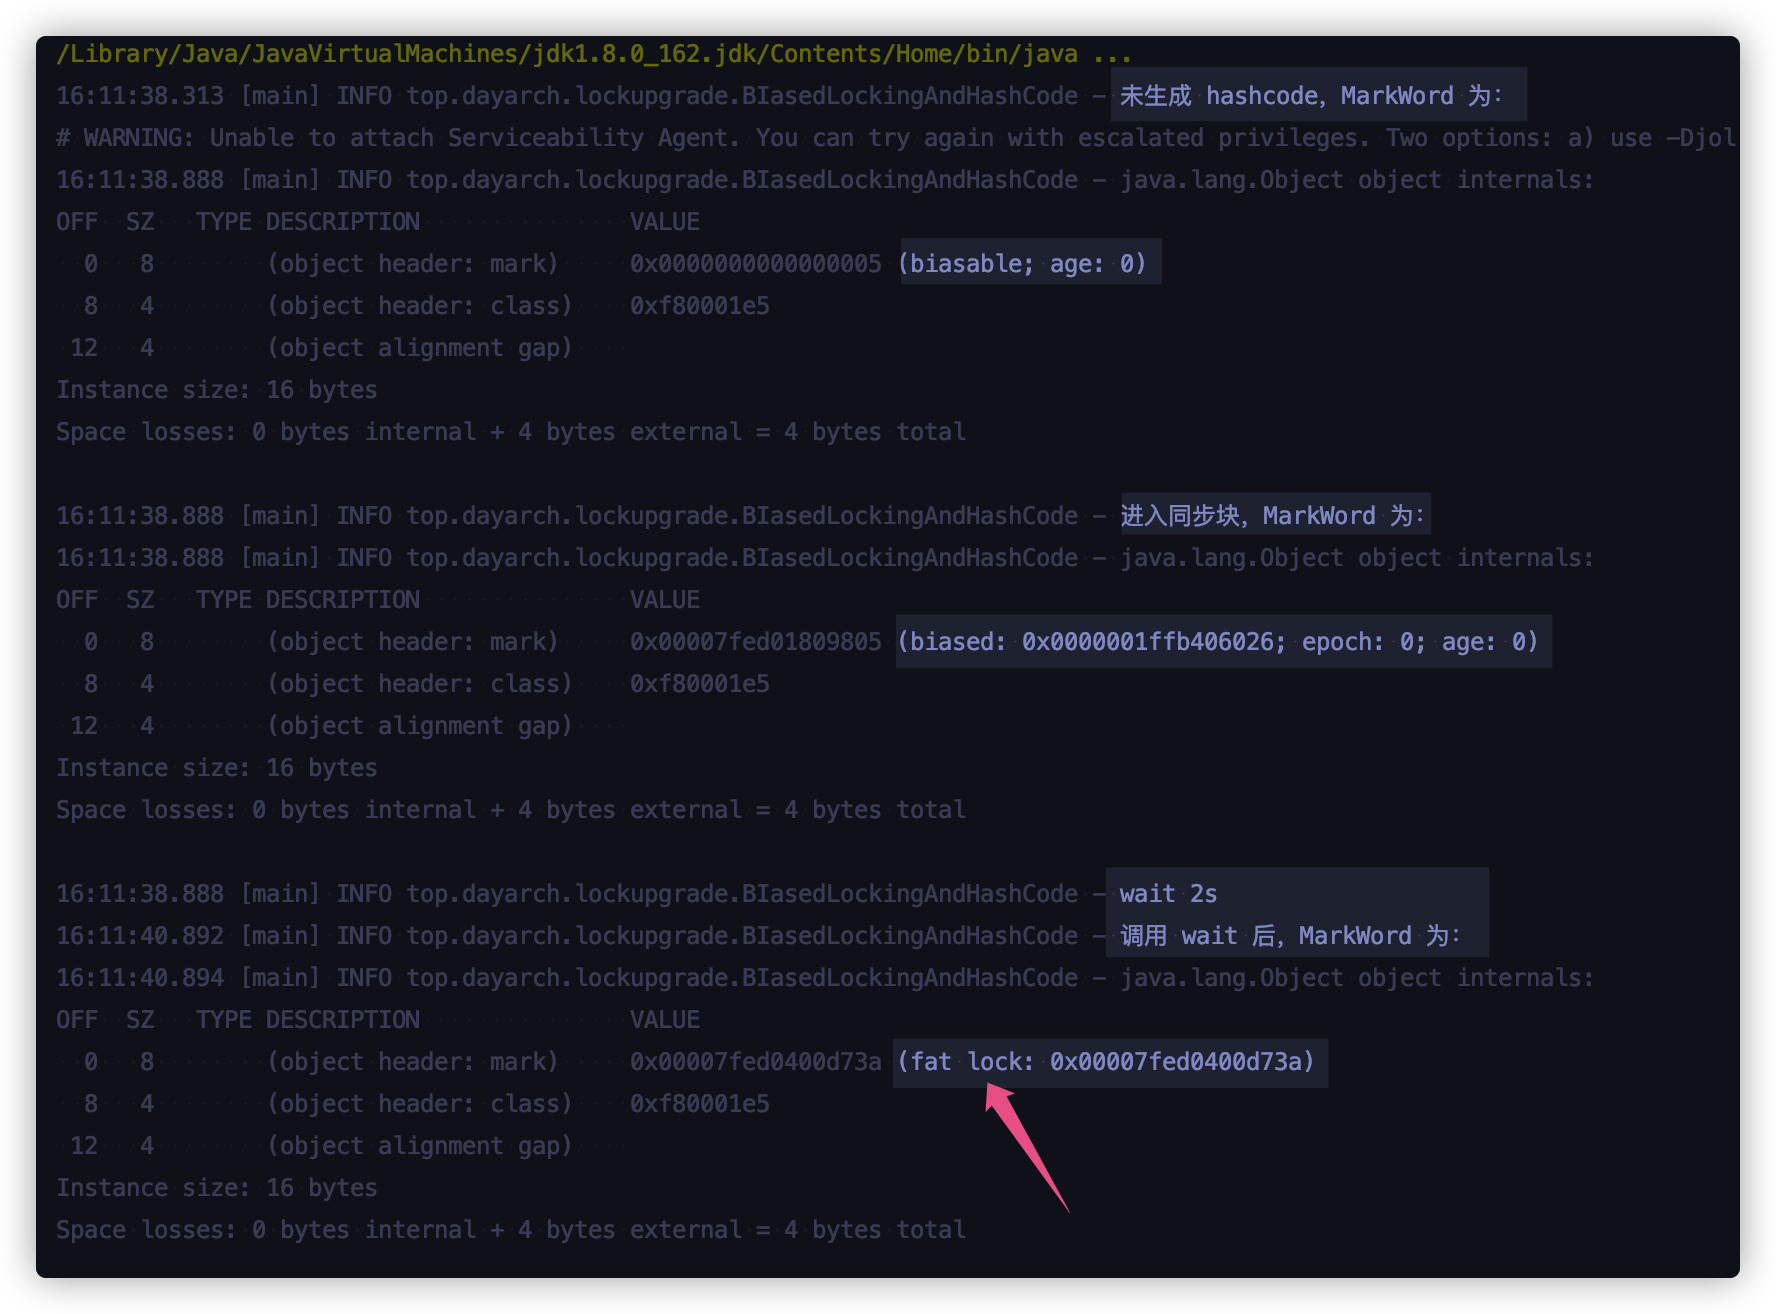The width and height of the screenshot is (1776, 1314).
Task: Click the '(biasable; age: 0)' annotation
Action: point(1022,264)
